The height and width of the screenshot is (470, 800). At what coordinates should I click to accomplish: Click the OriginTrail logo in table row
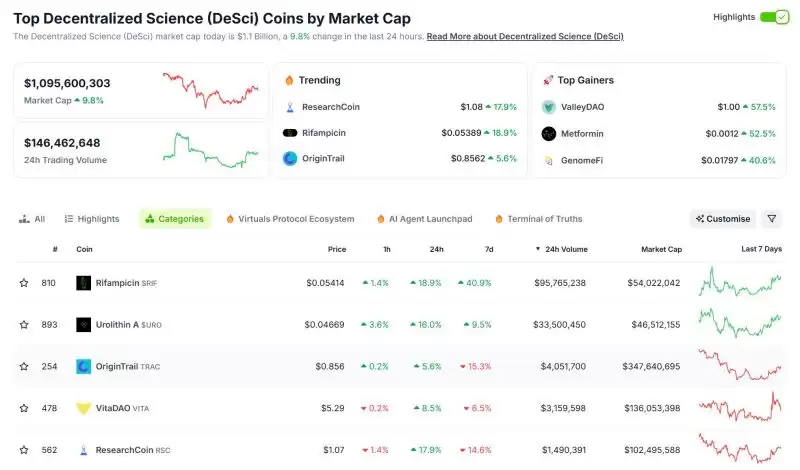[x=83, y=367]
